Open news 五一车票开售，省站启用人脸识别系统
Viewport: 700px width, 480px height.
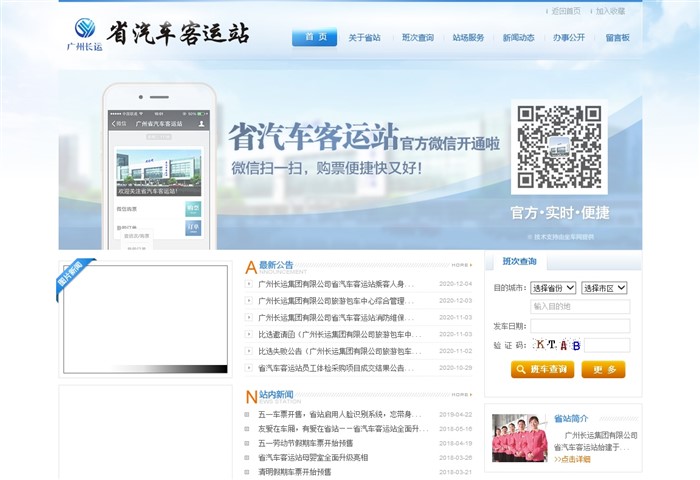(x=340, y=414)
